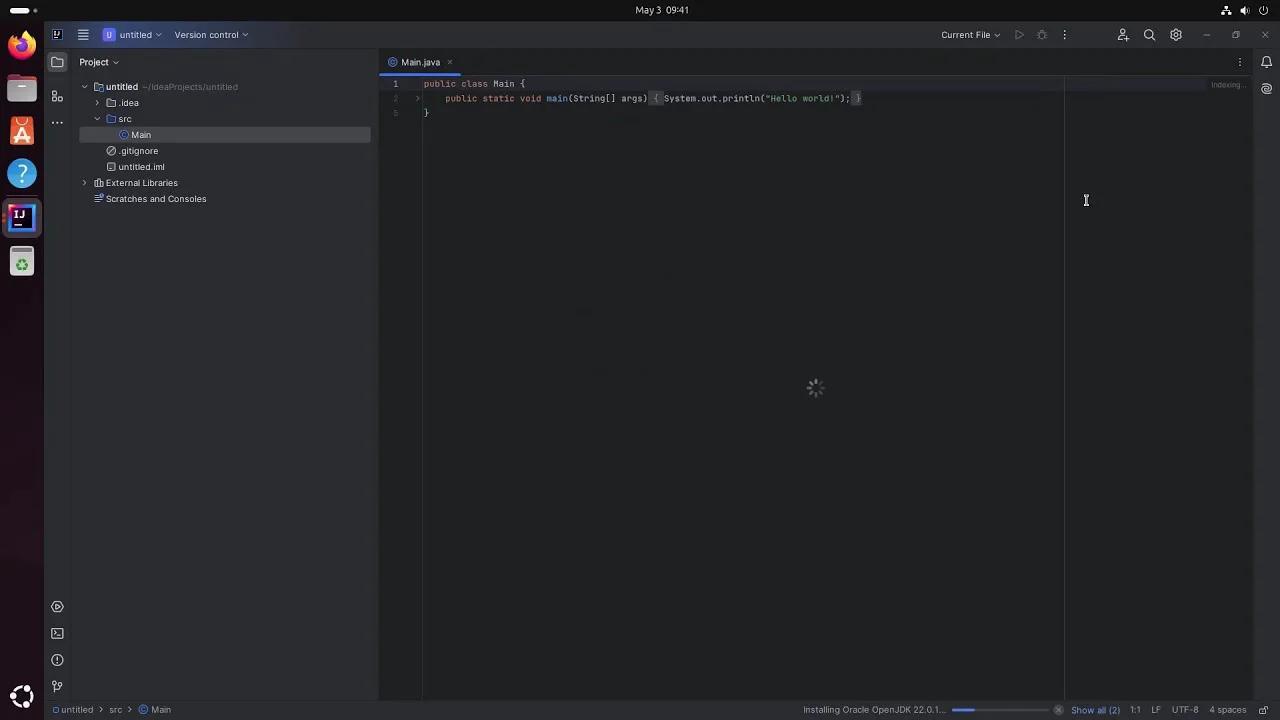Switch to the Main.java editor tab
Viewport: 1280px width, 720px height.
tap(420, 62)
